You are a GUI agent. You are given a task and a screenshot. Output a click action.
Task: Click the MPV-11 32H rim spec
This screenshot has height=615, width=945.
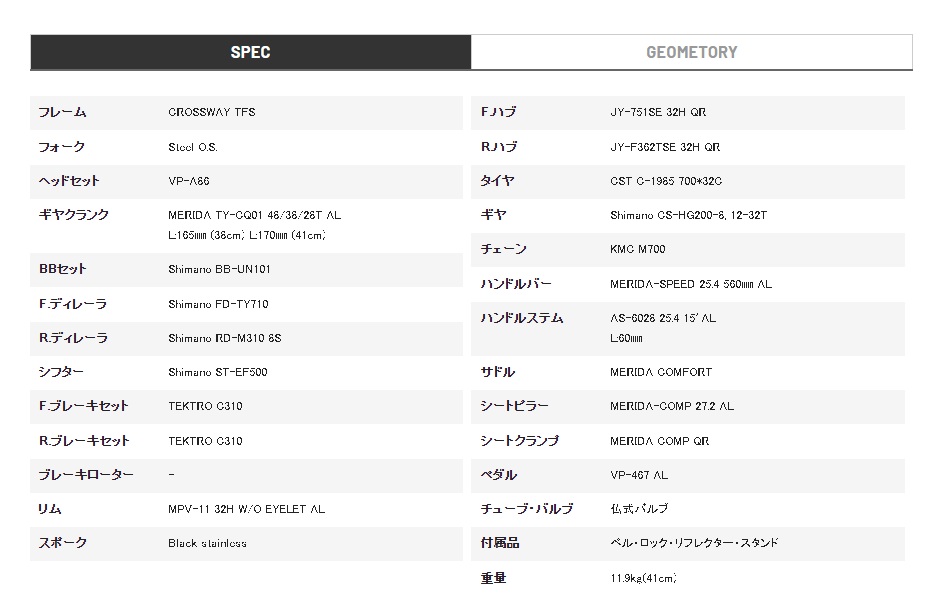pos(246,509)
